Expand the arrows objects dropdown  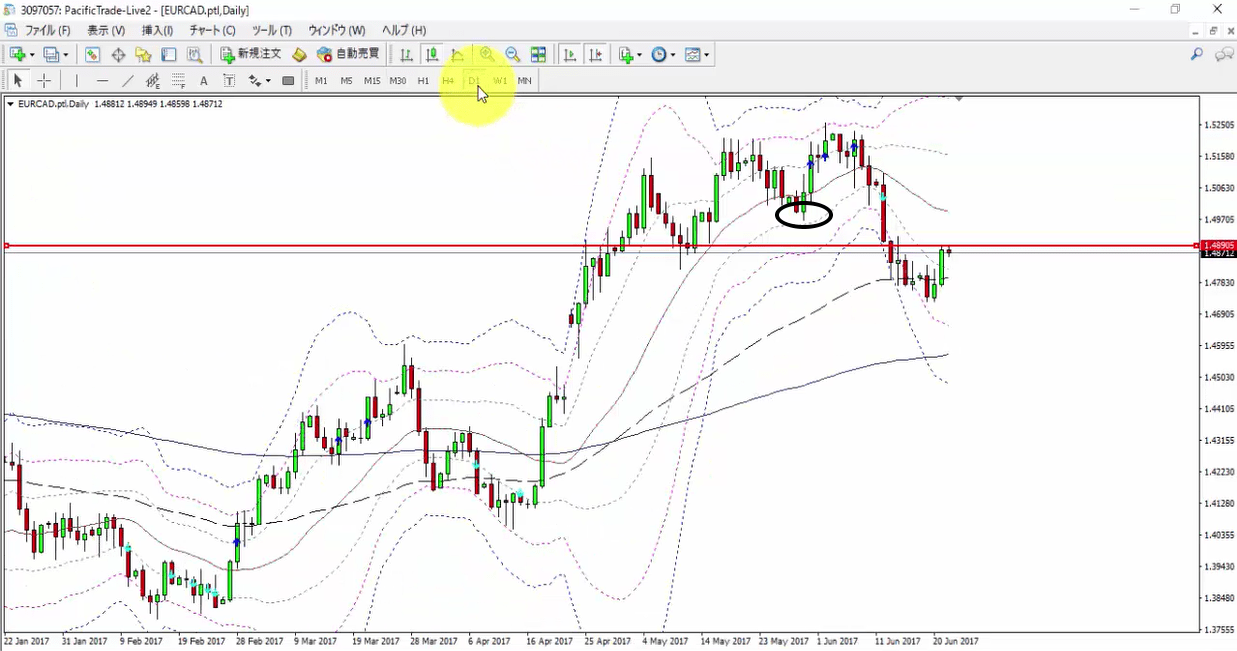point(268,81)
